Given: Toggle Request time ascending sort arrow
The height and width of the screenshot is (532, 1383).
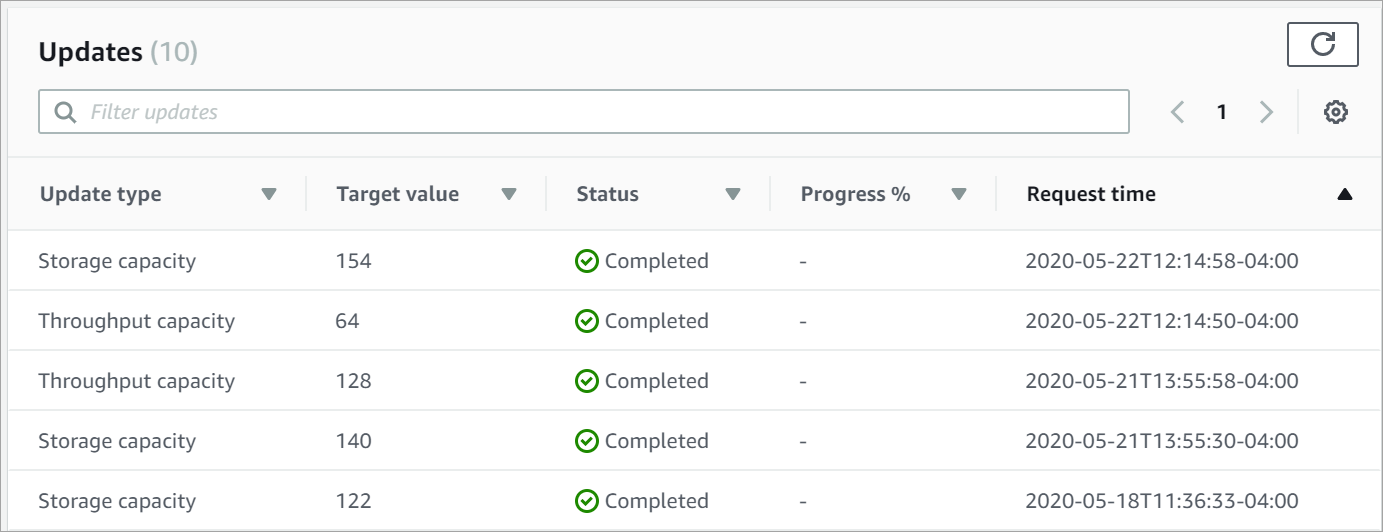Looking at the screenshot, I should (1344, 195).
